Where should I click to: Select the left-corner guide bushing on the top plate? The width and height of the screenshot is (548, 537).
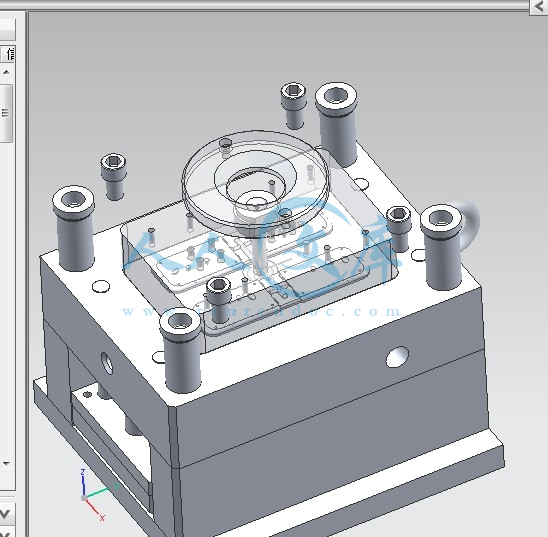click(x=74, y=228)
